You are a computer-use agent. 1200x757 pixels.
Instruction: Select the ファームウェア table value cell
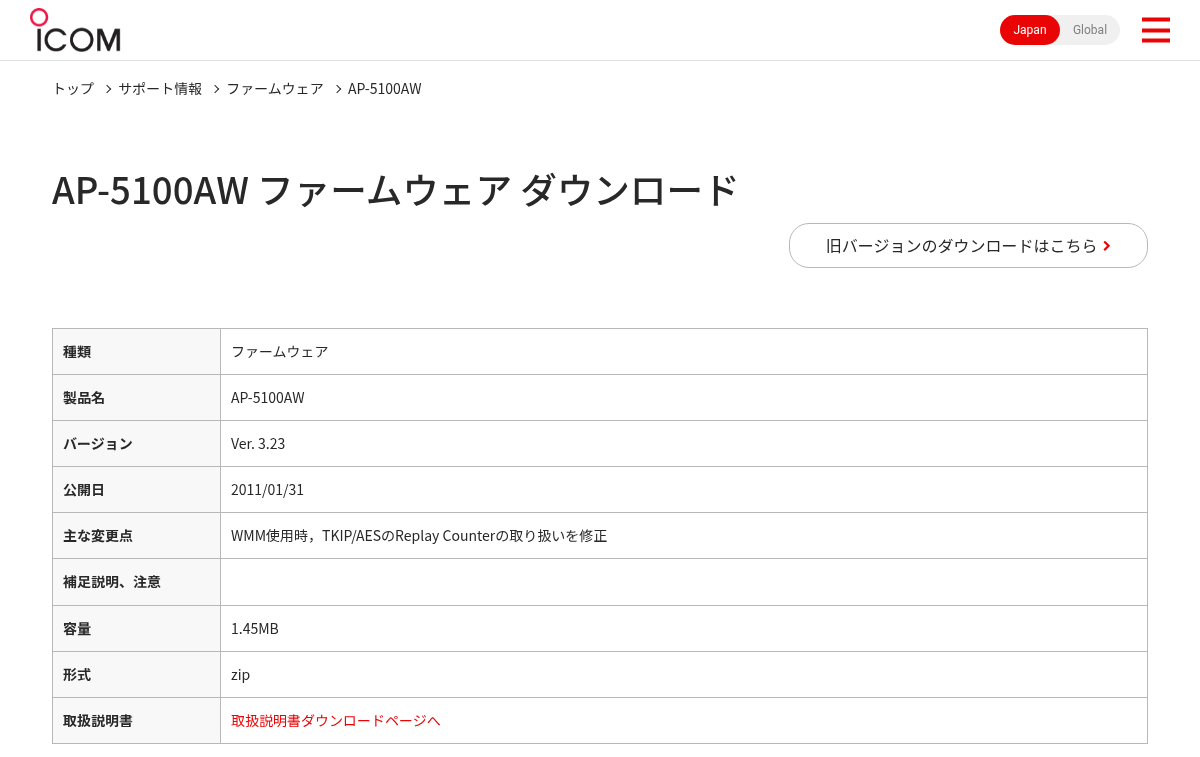click(684, 351)
